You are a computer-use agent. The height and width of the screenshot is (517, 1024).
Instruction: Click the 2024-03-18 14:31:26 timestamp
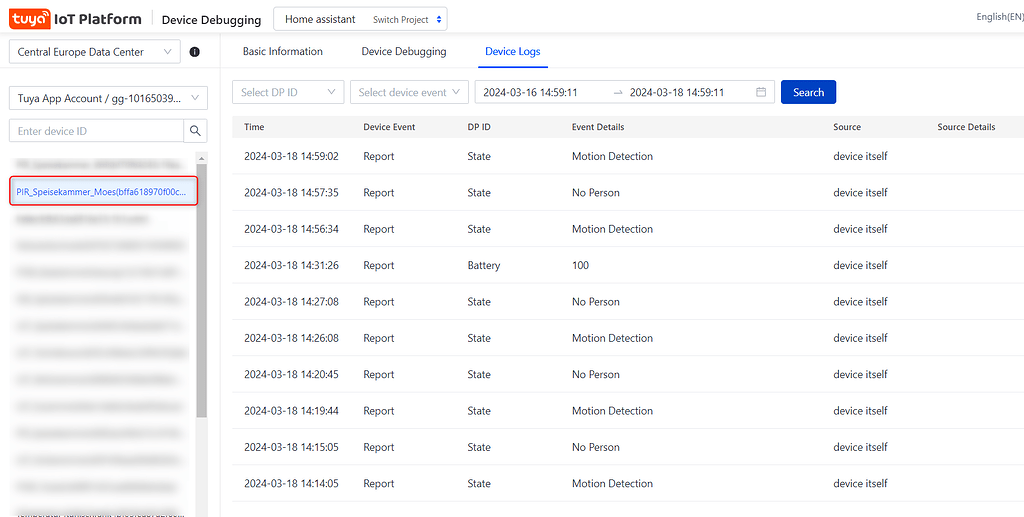[291, 265]
